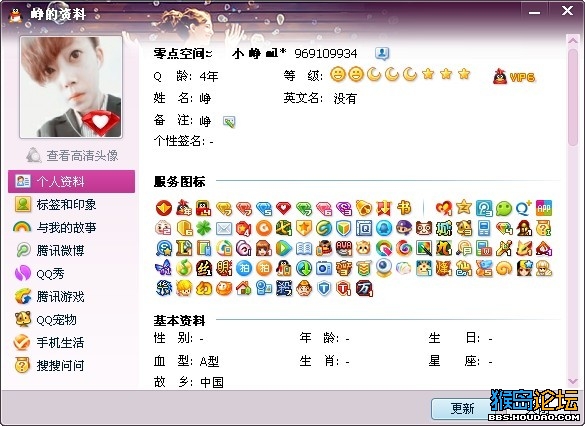Click the 更新 button
585x426 pixels.
click(462, 408)
